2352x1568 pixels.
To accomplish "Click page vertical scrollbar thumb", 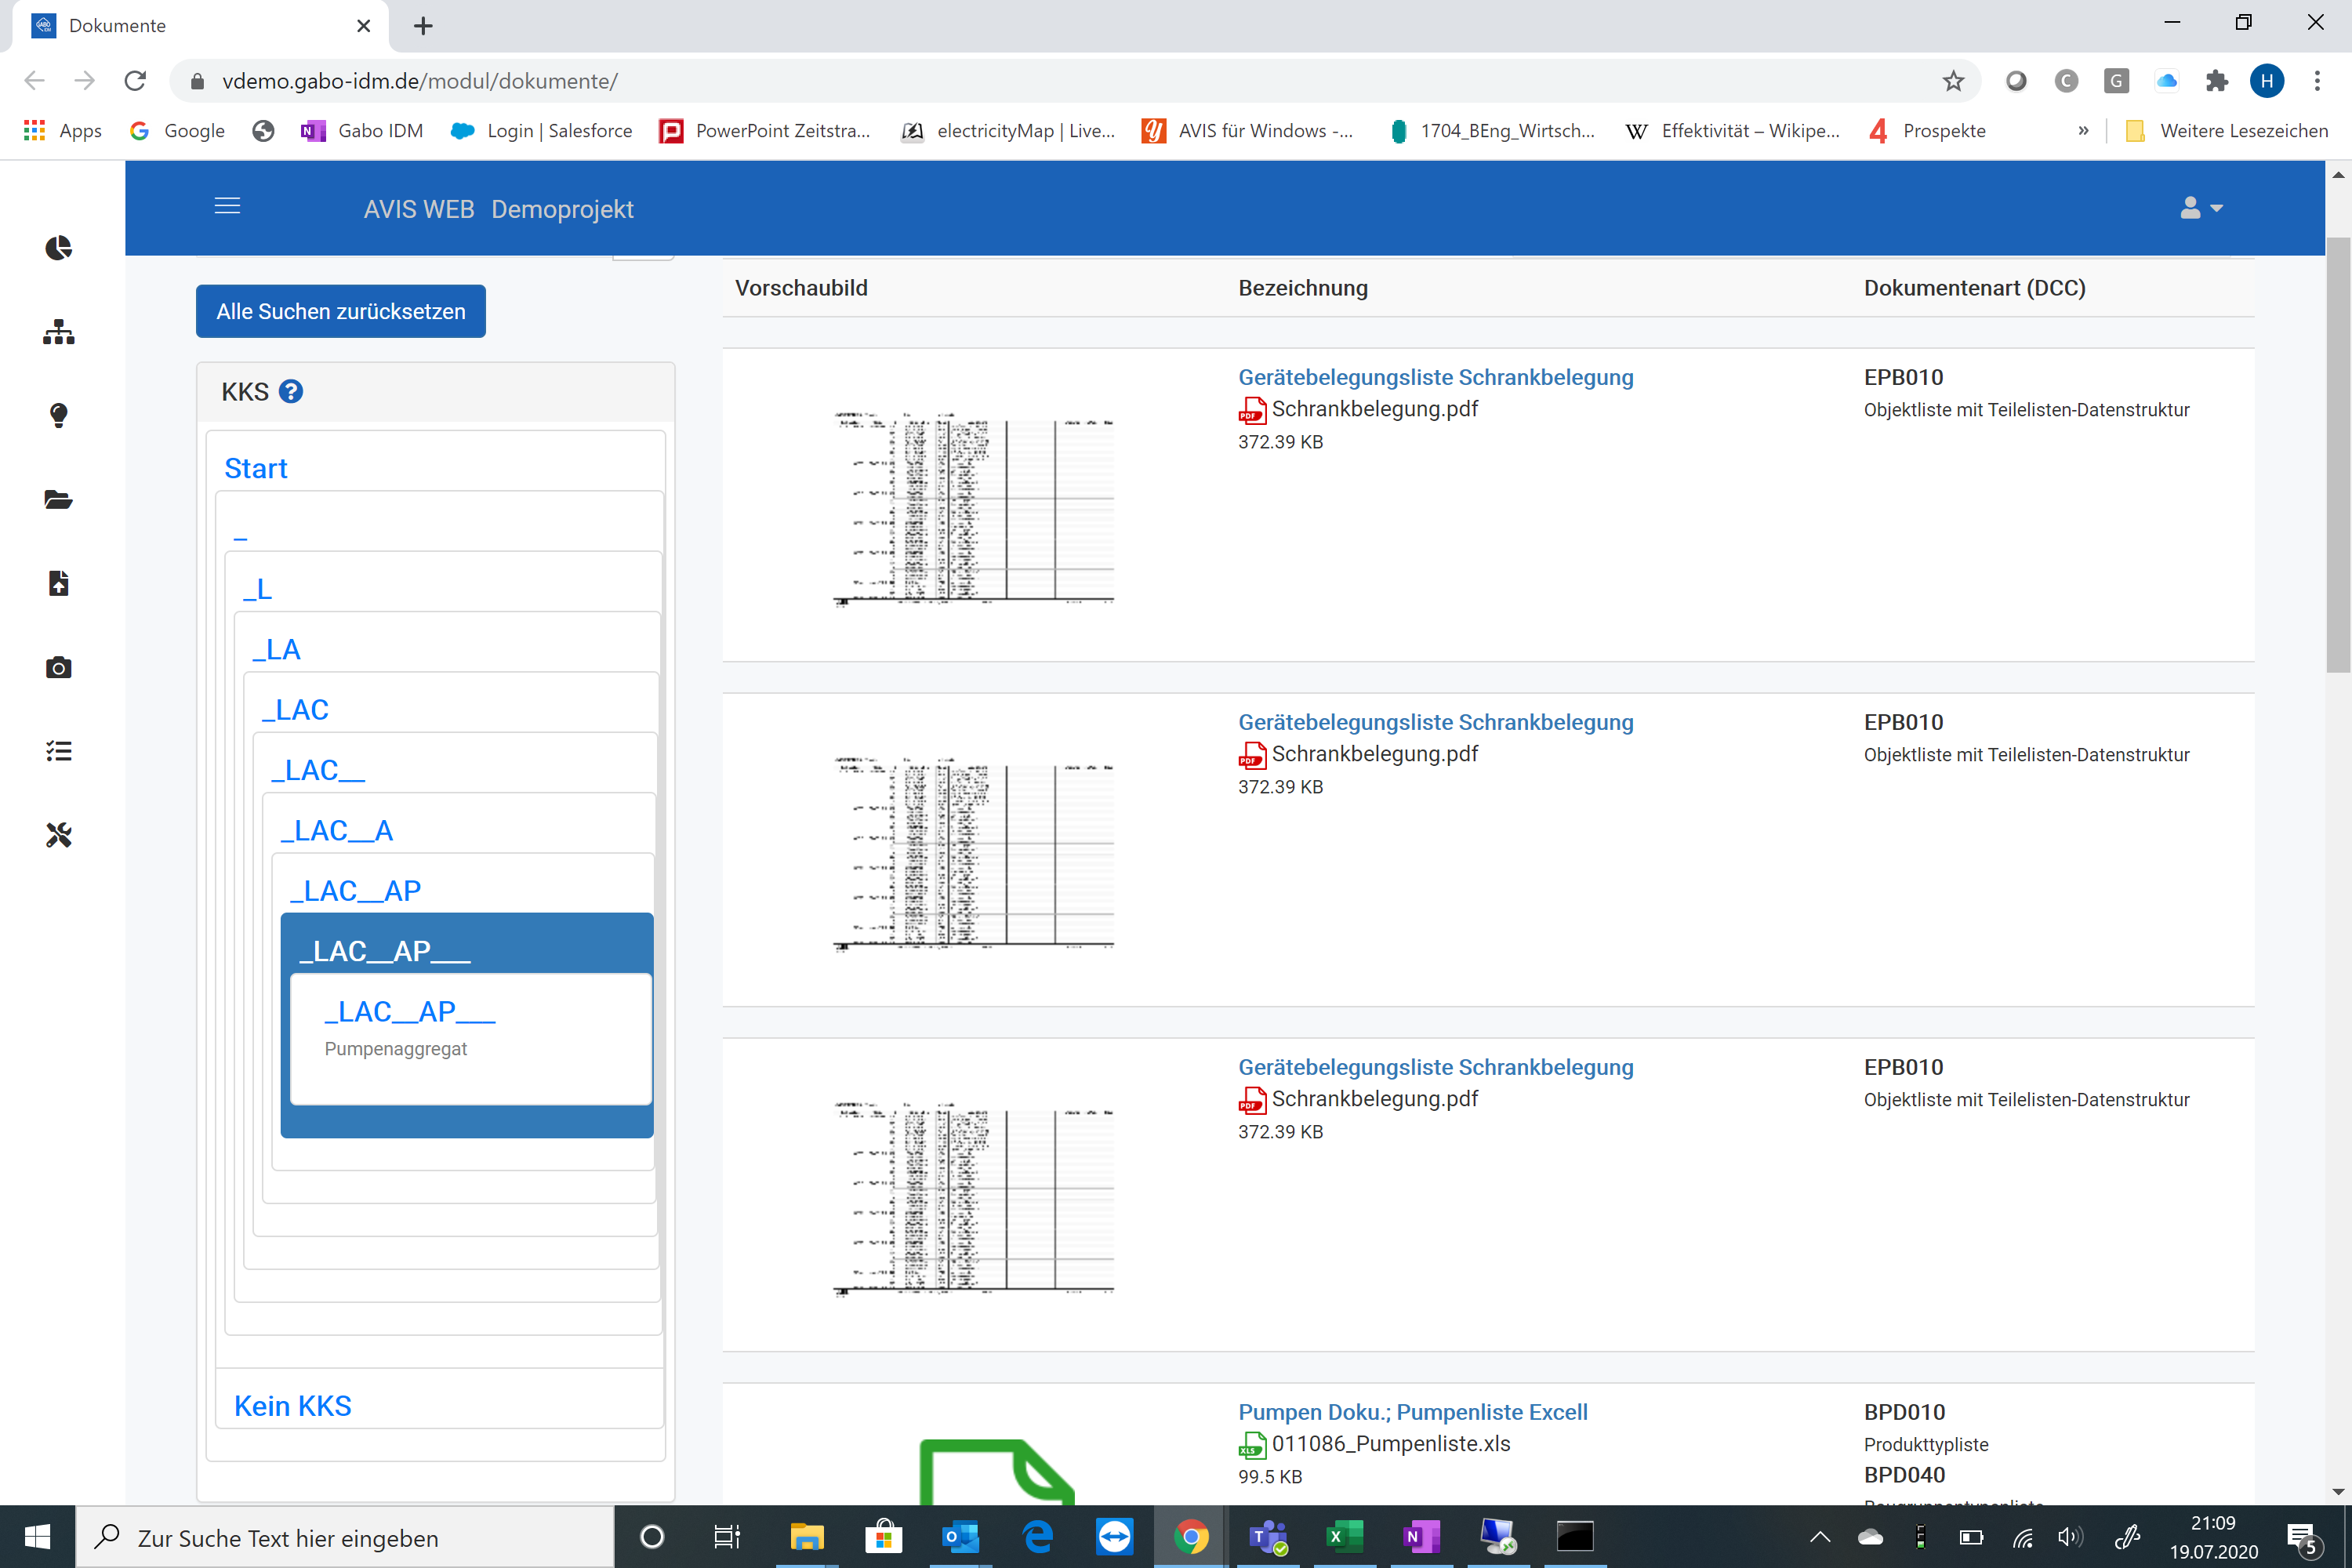I will point(2338,453).
